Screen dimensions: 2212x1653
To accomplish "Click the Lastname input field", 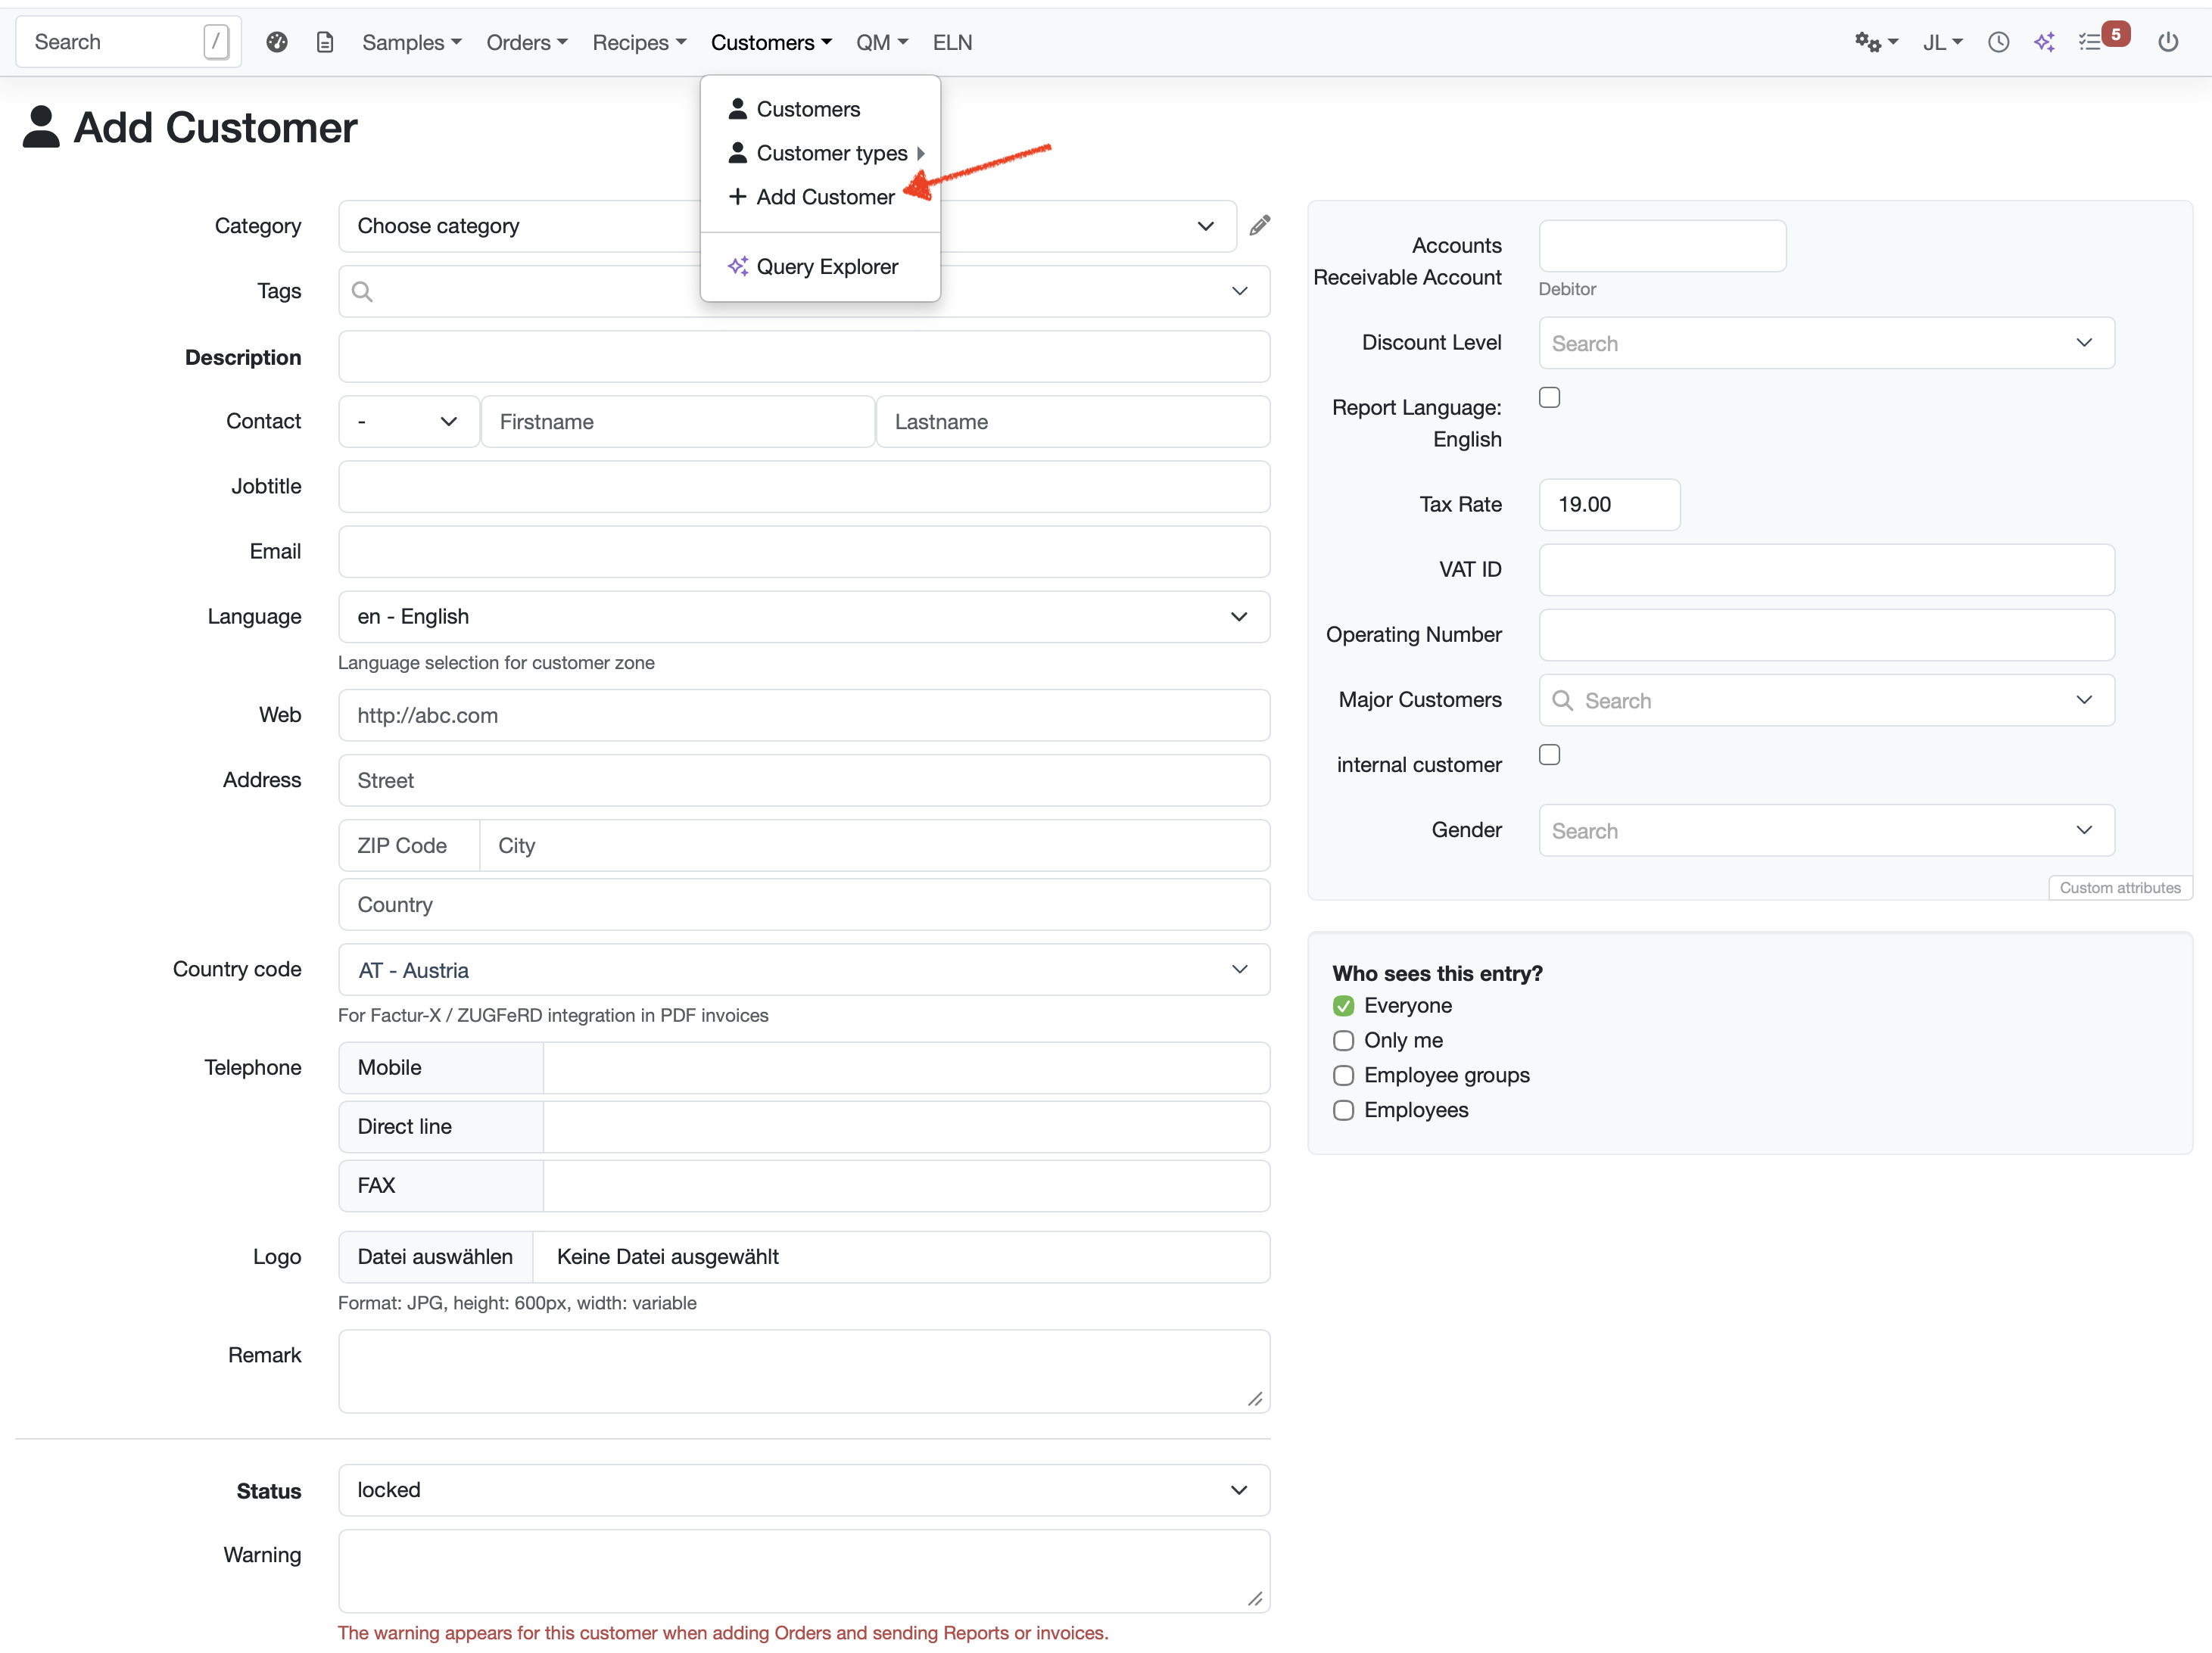I will 1072,421.
